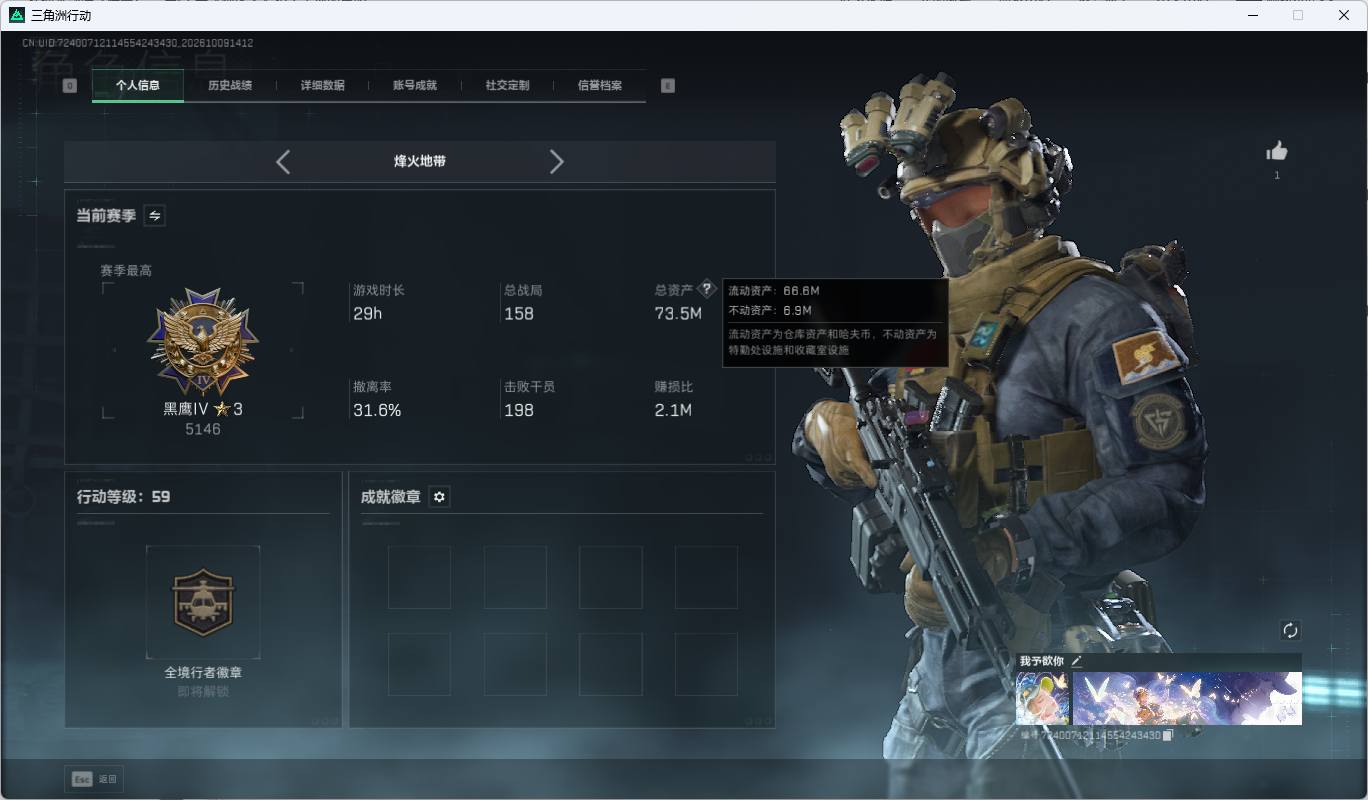The height and width of the screenshot is (800, 1368).
Task: Switch to 信誉档案 tab
Action: (599, 85)
